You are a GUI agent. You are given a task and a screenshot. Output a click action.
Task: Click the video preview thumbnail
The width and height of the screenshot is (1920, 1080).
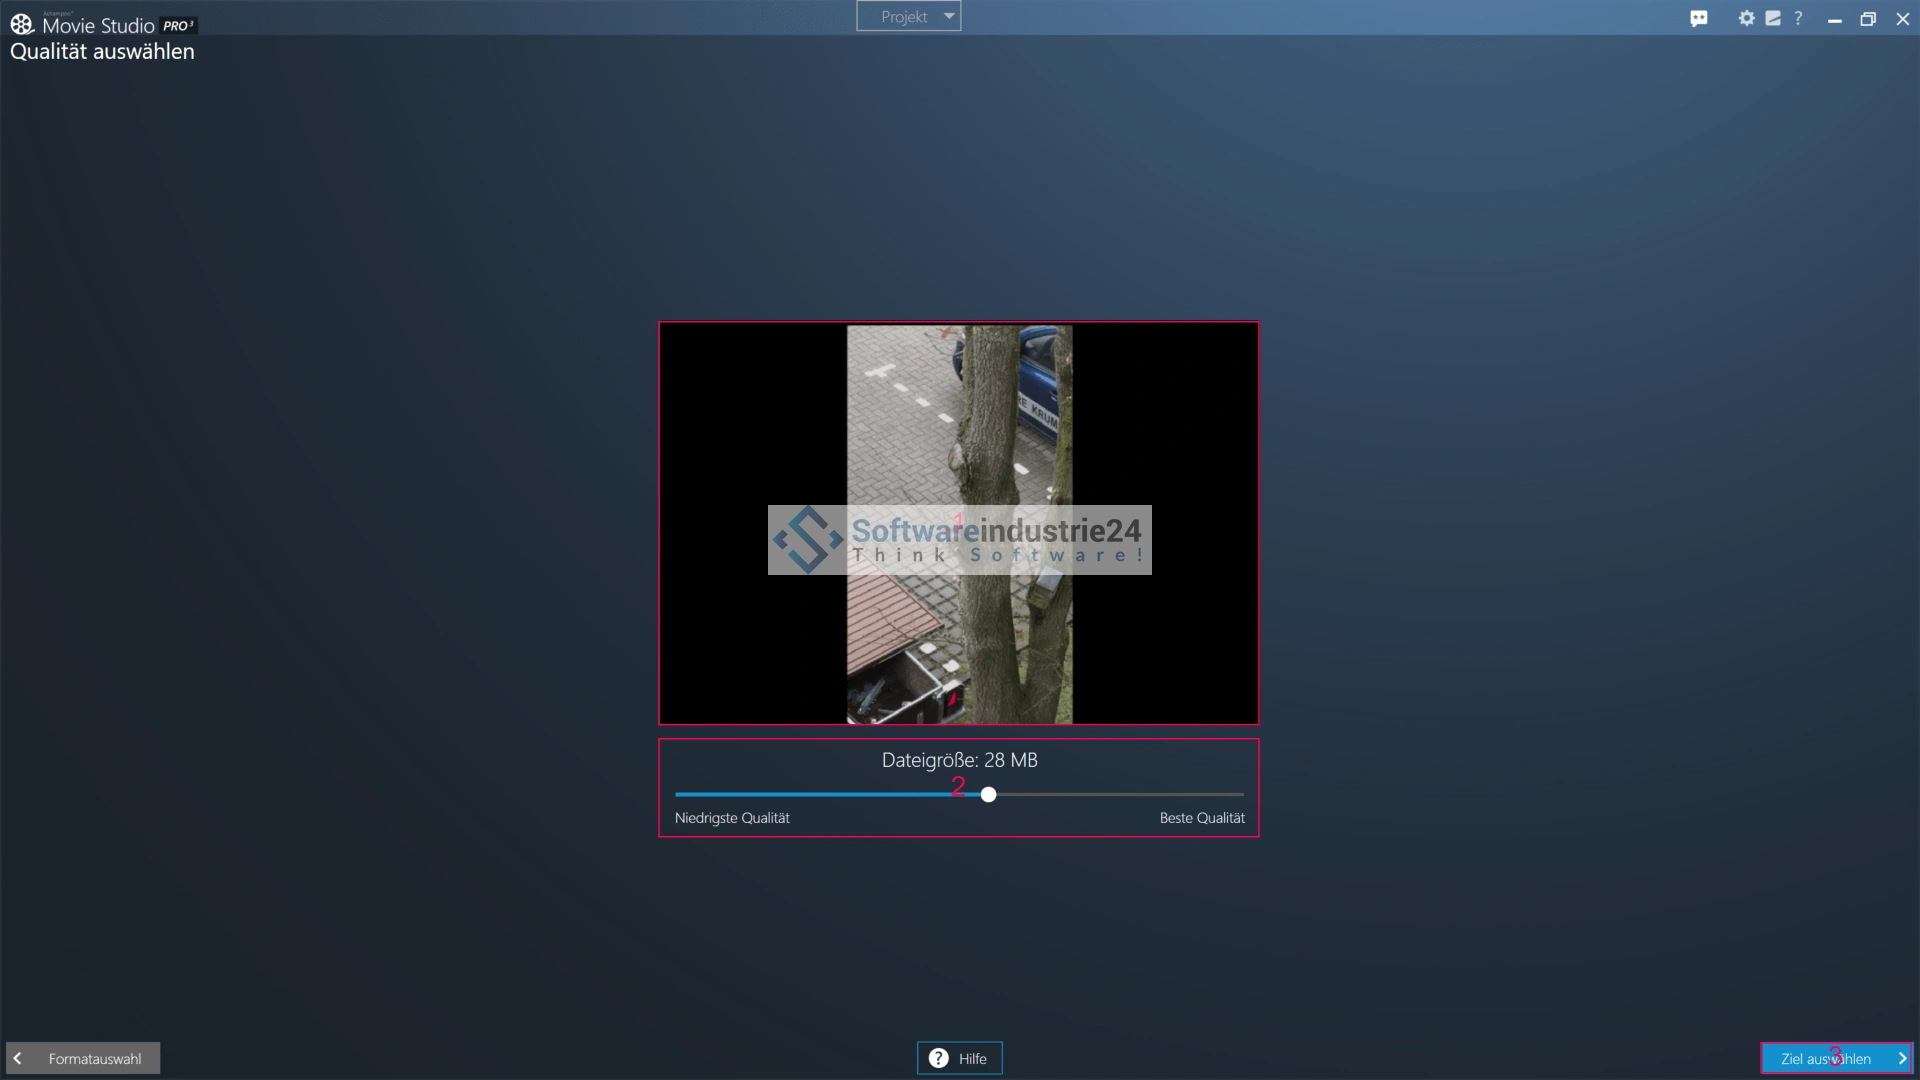(x=958, y=420)
